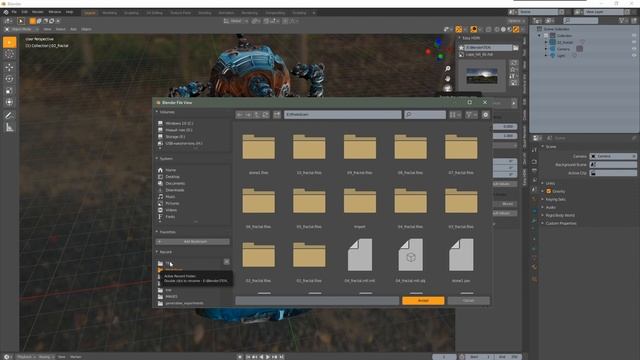Expand the Keying Sets panel

point(555,200)
